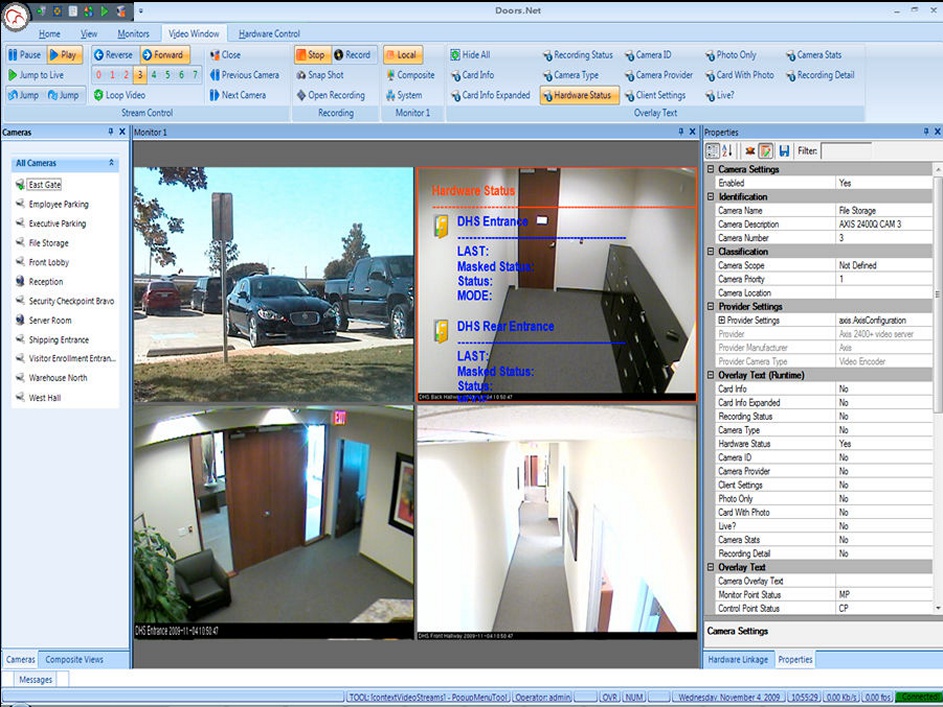The height and width of the screenshot is (707, 943).
Task: Collapse the Classification property section
Action: 710,252
